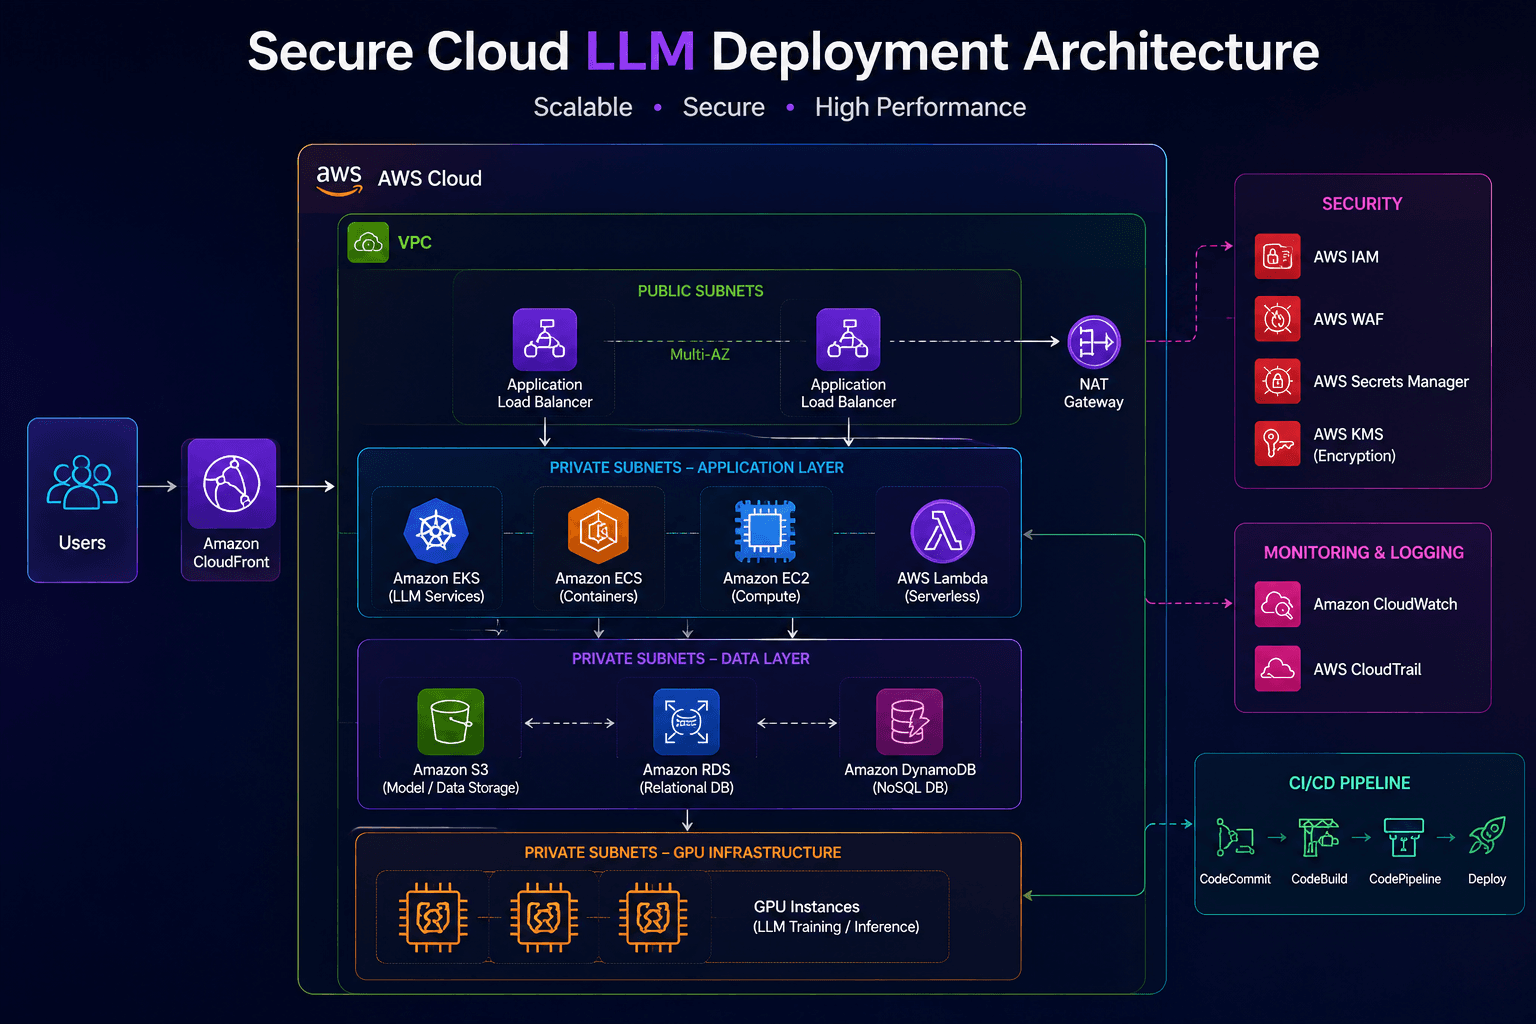Viewport: 1536px width, 1024px height.
Task: Select the Amazon ECS containers icon
Action: click(x=598, y=531)
